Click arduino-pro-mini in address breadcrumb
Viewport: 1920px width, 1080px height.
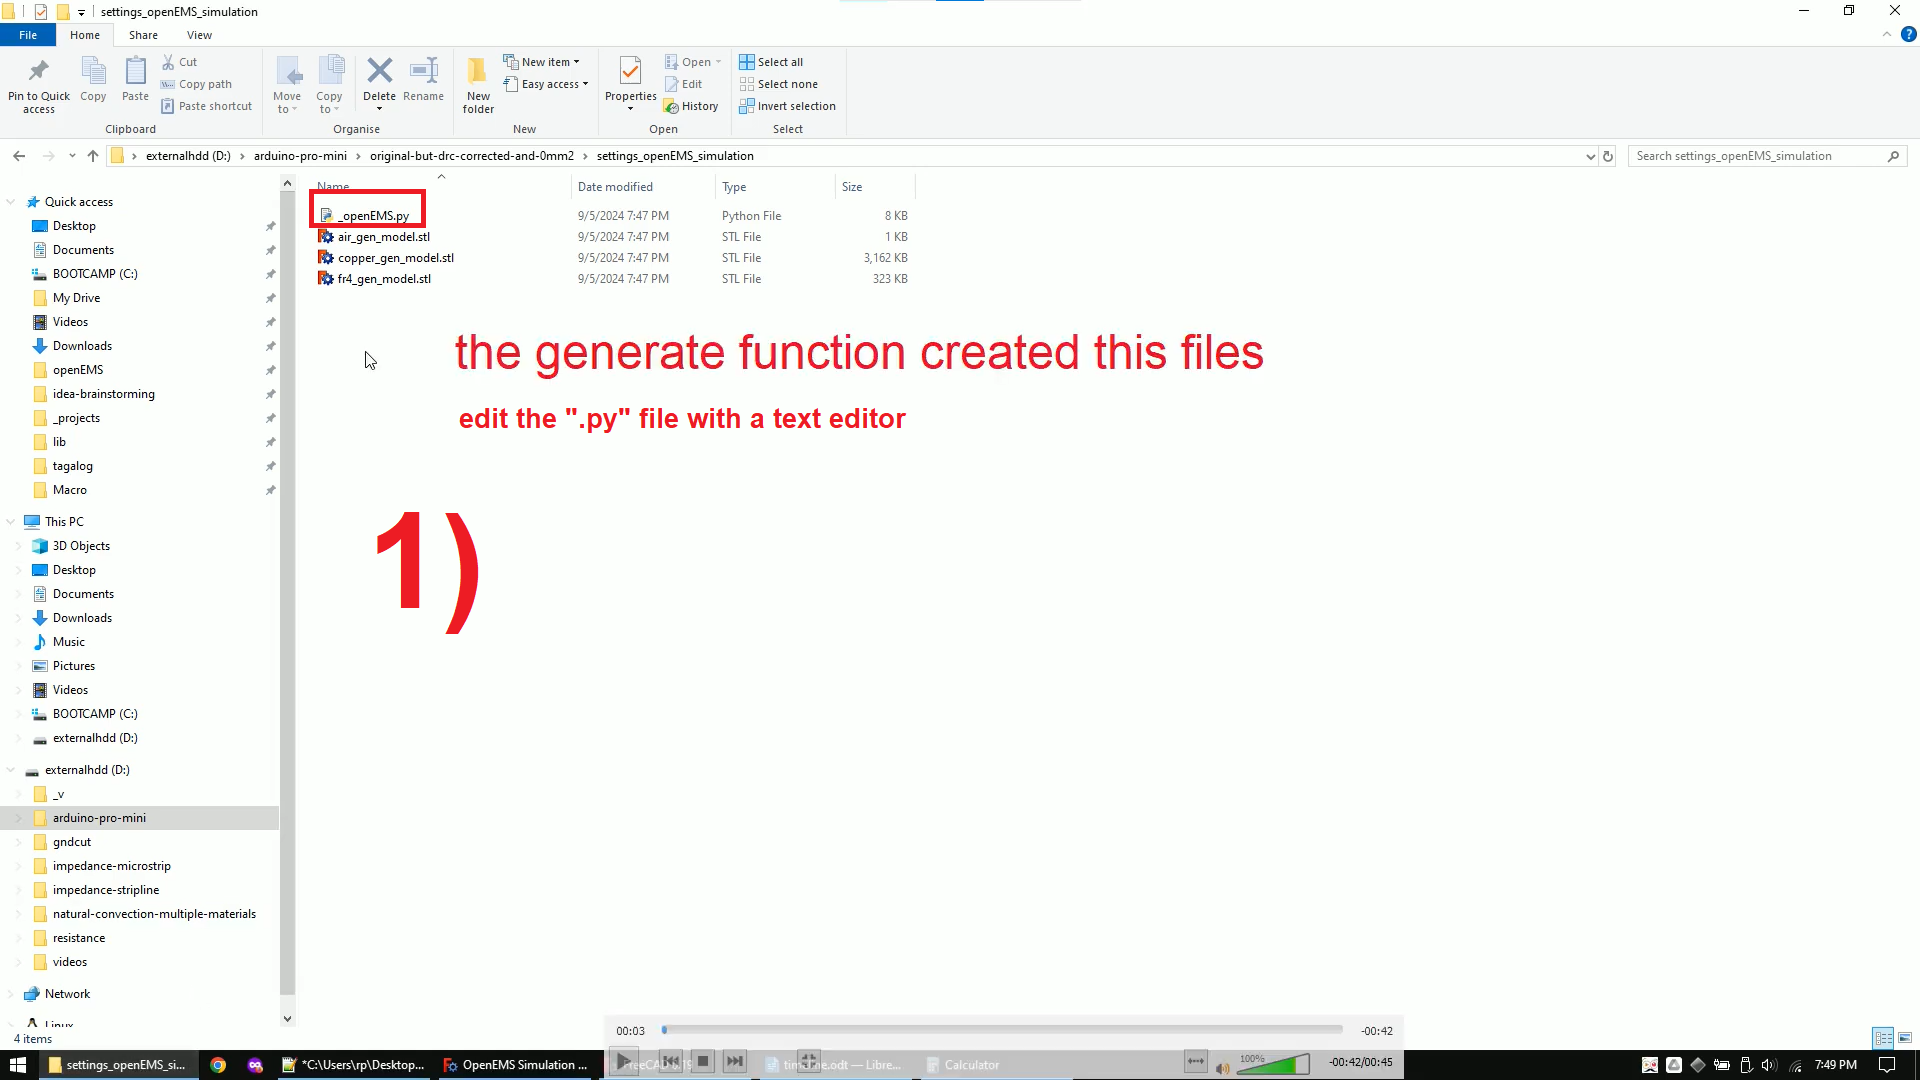click(x=300, y=156)
